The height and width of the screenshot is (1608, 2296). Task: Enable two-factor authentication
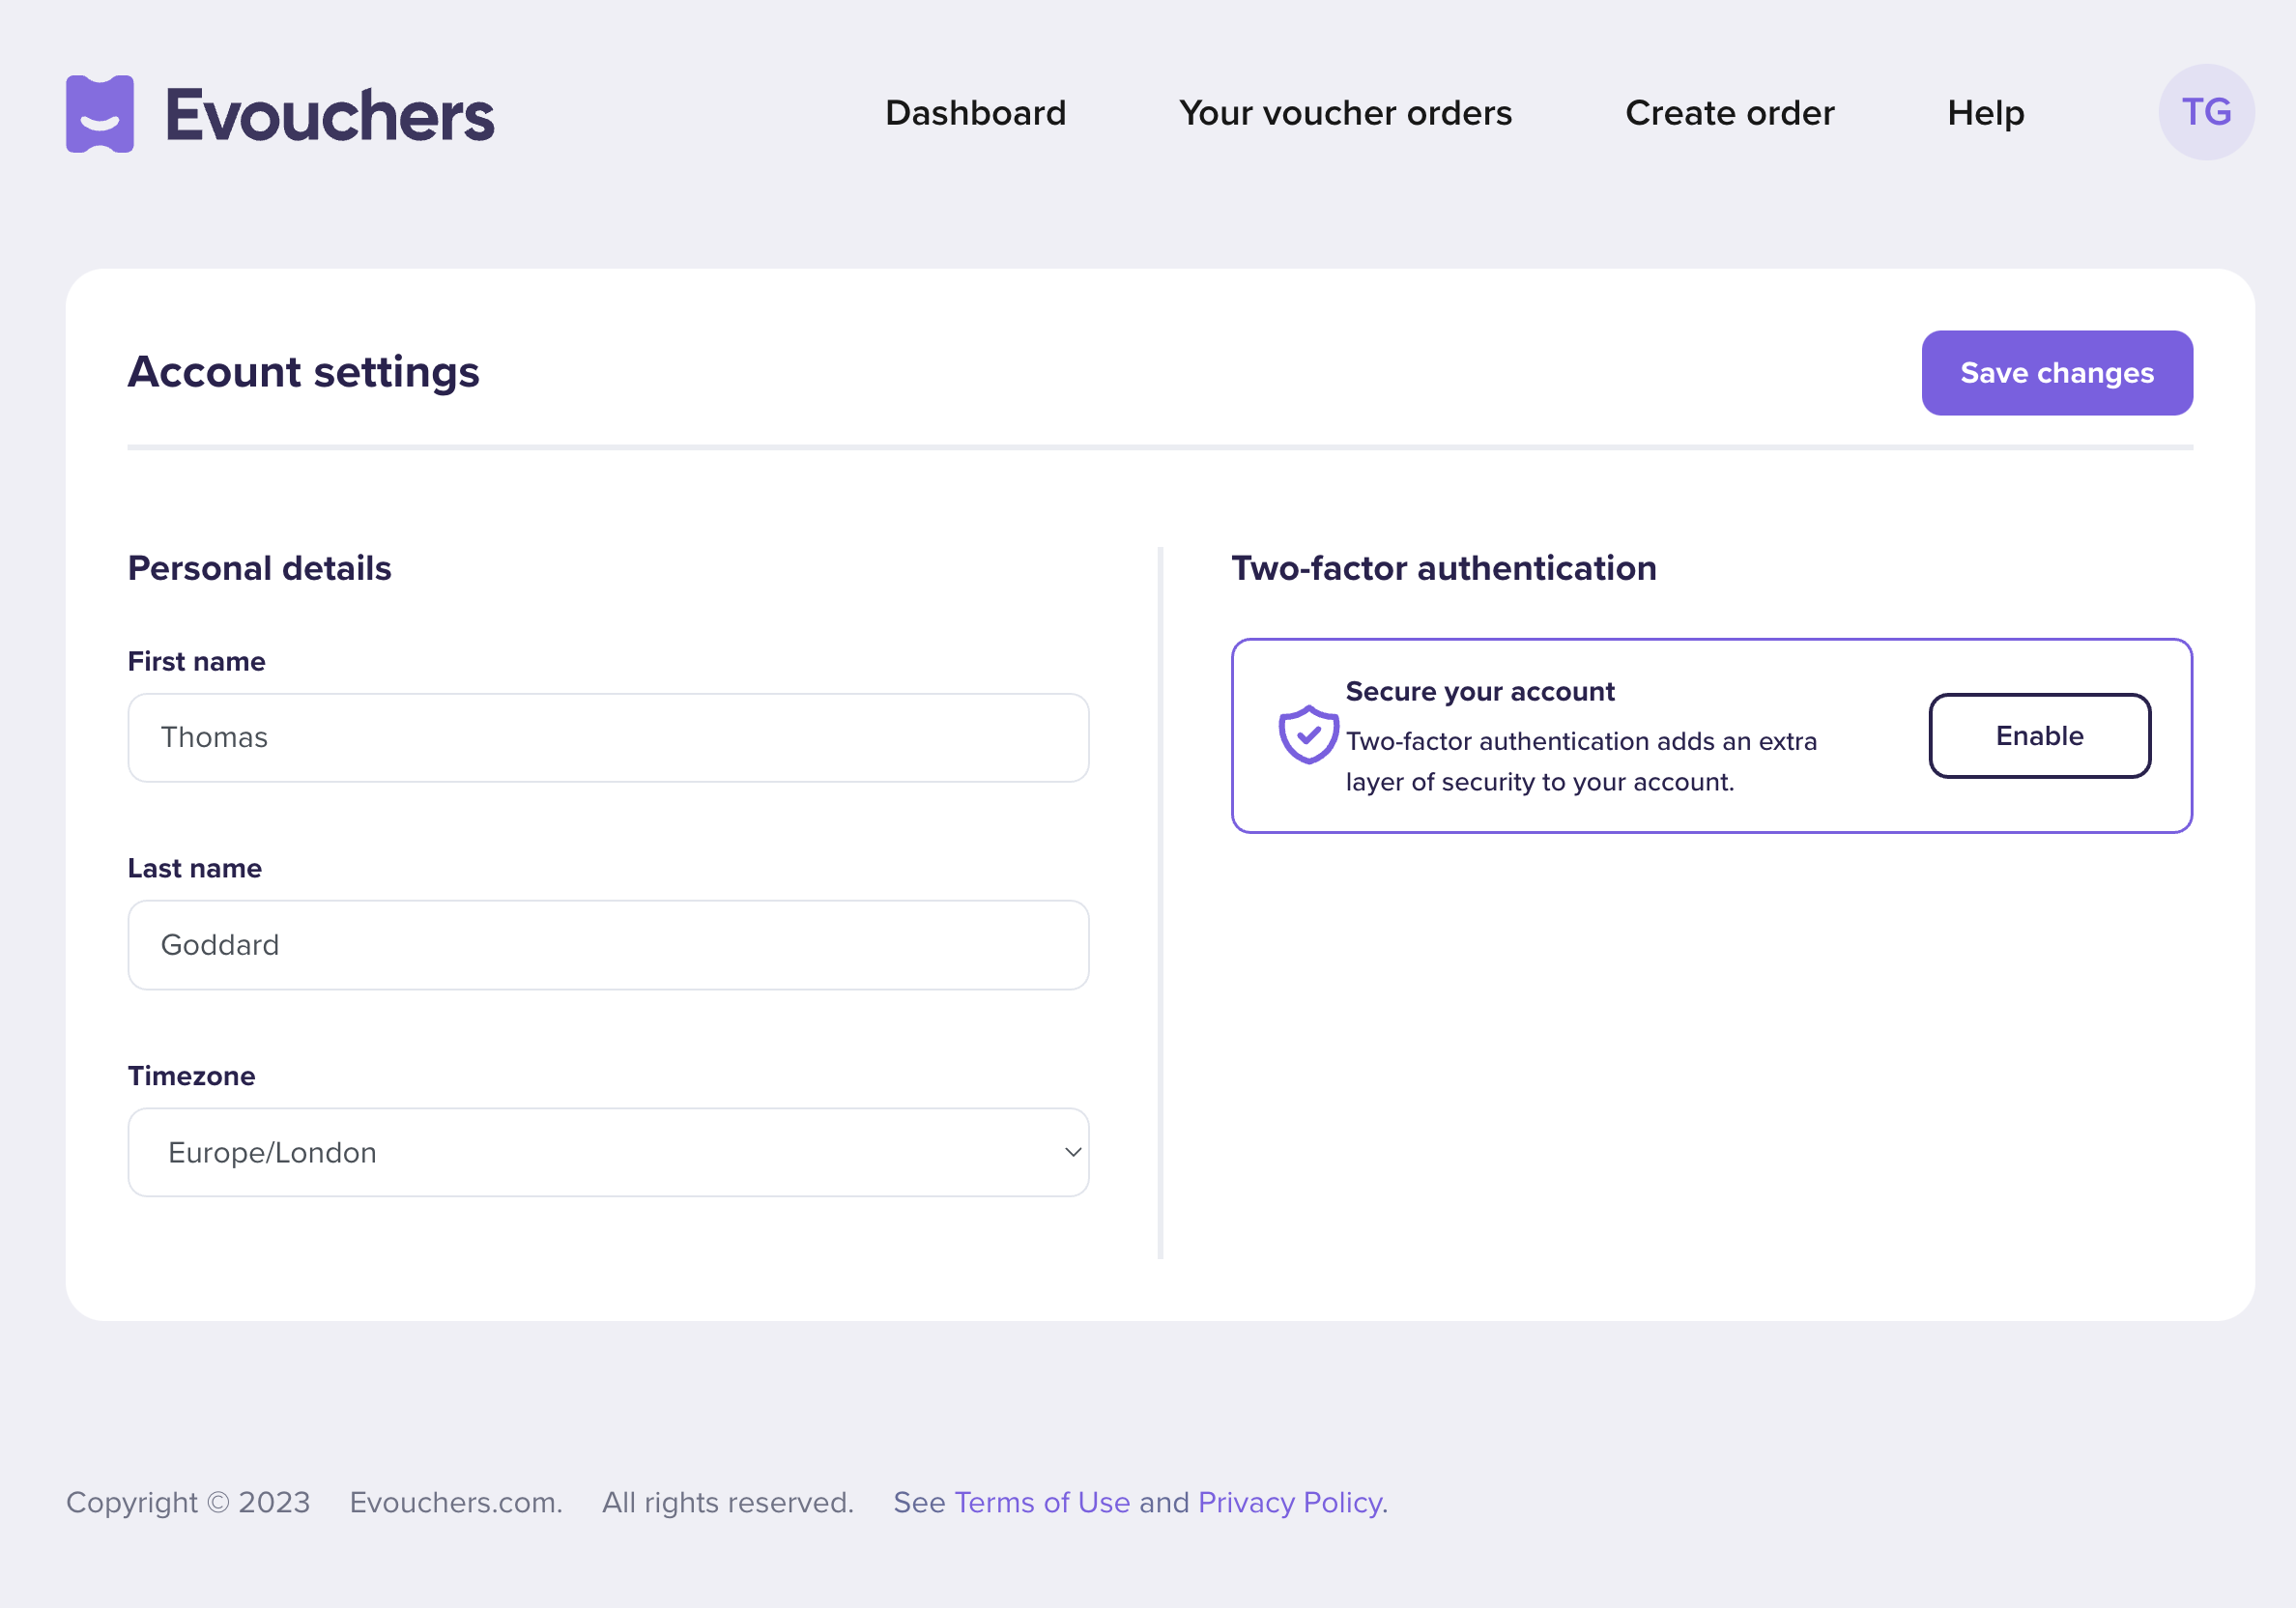[2039, 736]
